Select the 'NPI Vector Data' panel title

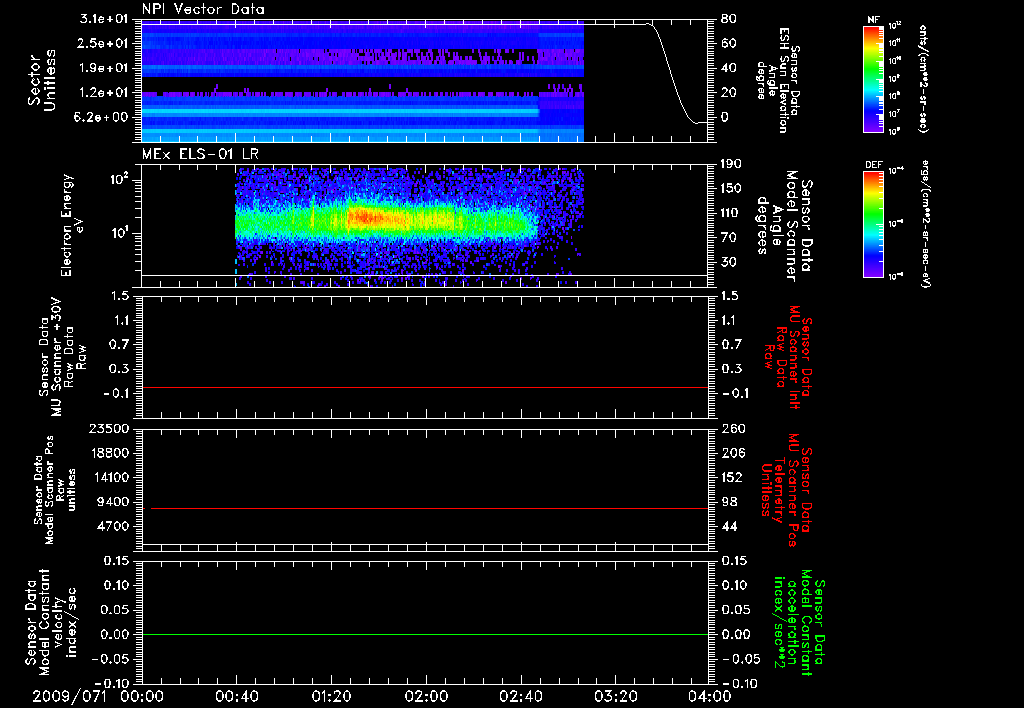click(x=203, y=9)
